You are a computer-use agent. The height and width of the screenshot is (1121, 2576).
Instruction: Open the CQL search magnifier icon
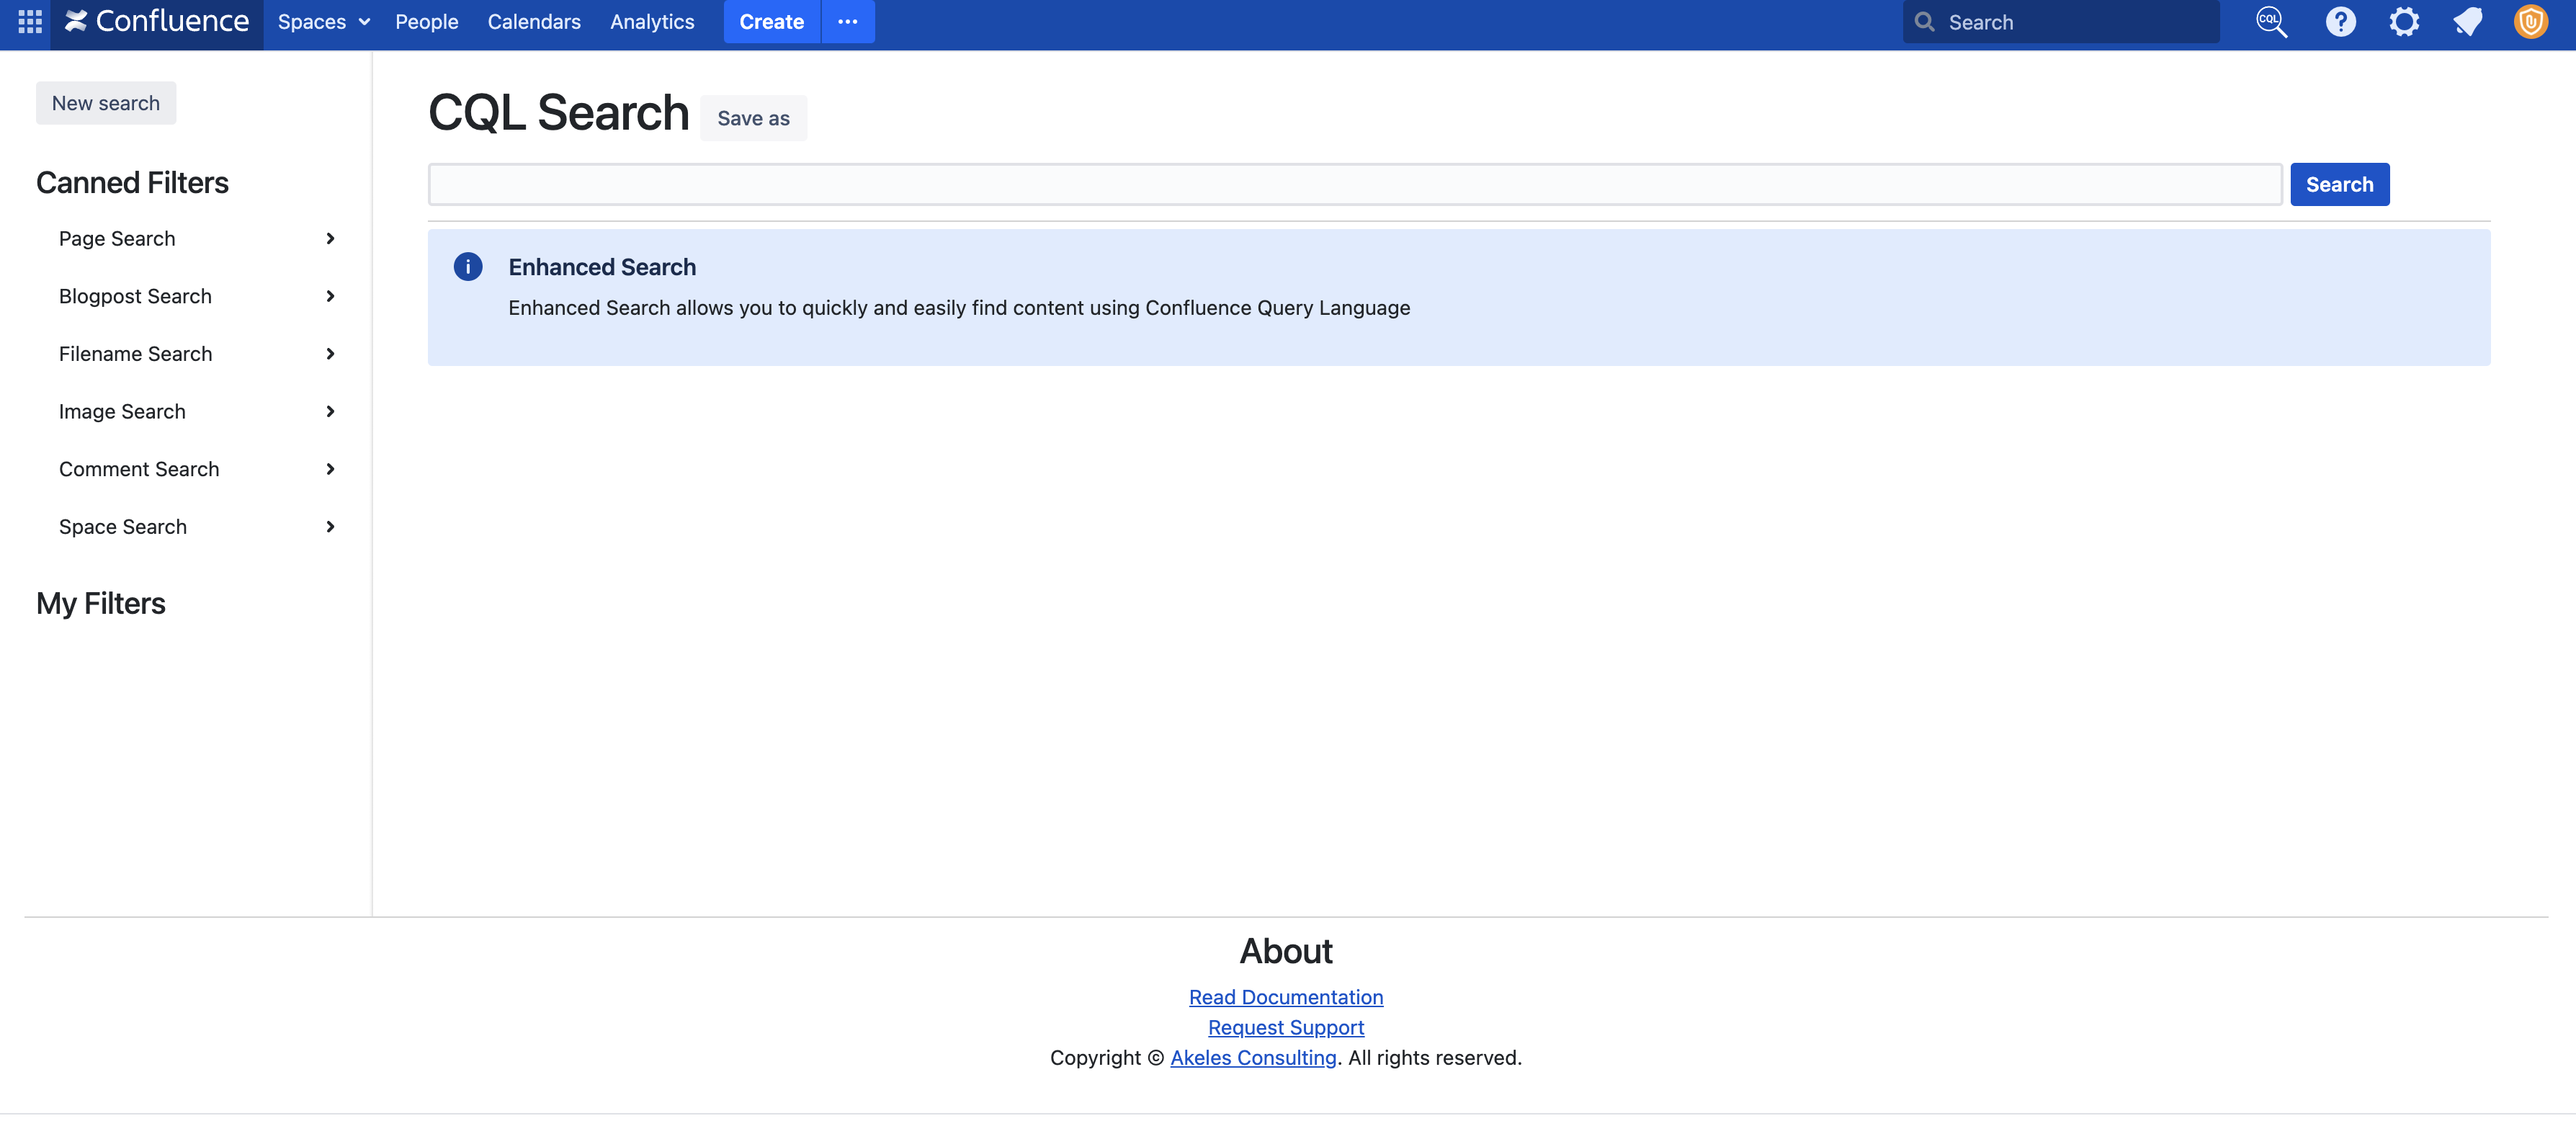coord(2271,21)
